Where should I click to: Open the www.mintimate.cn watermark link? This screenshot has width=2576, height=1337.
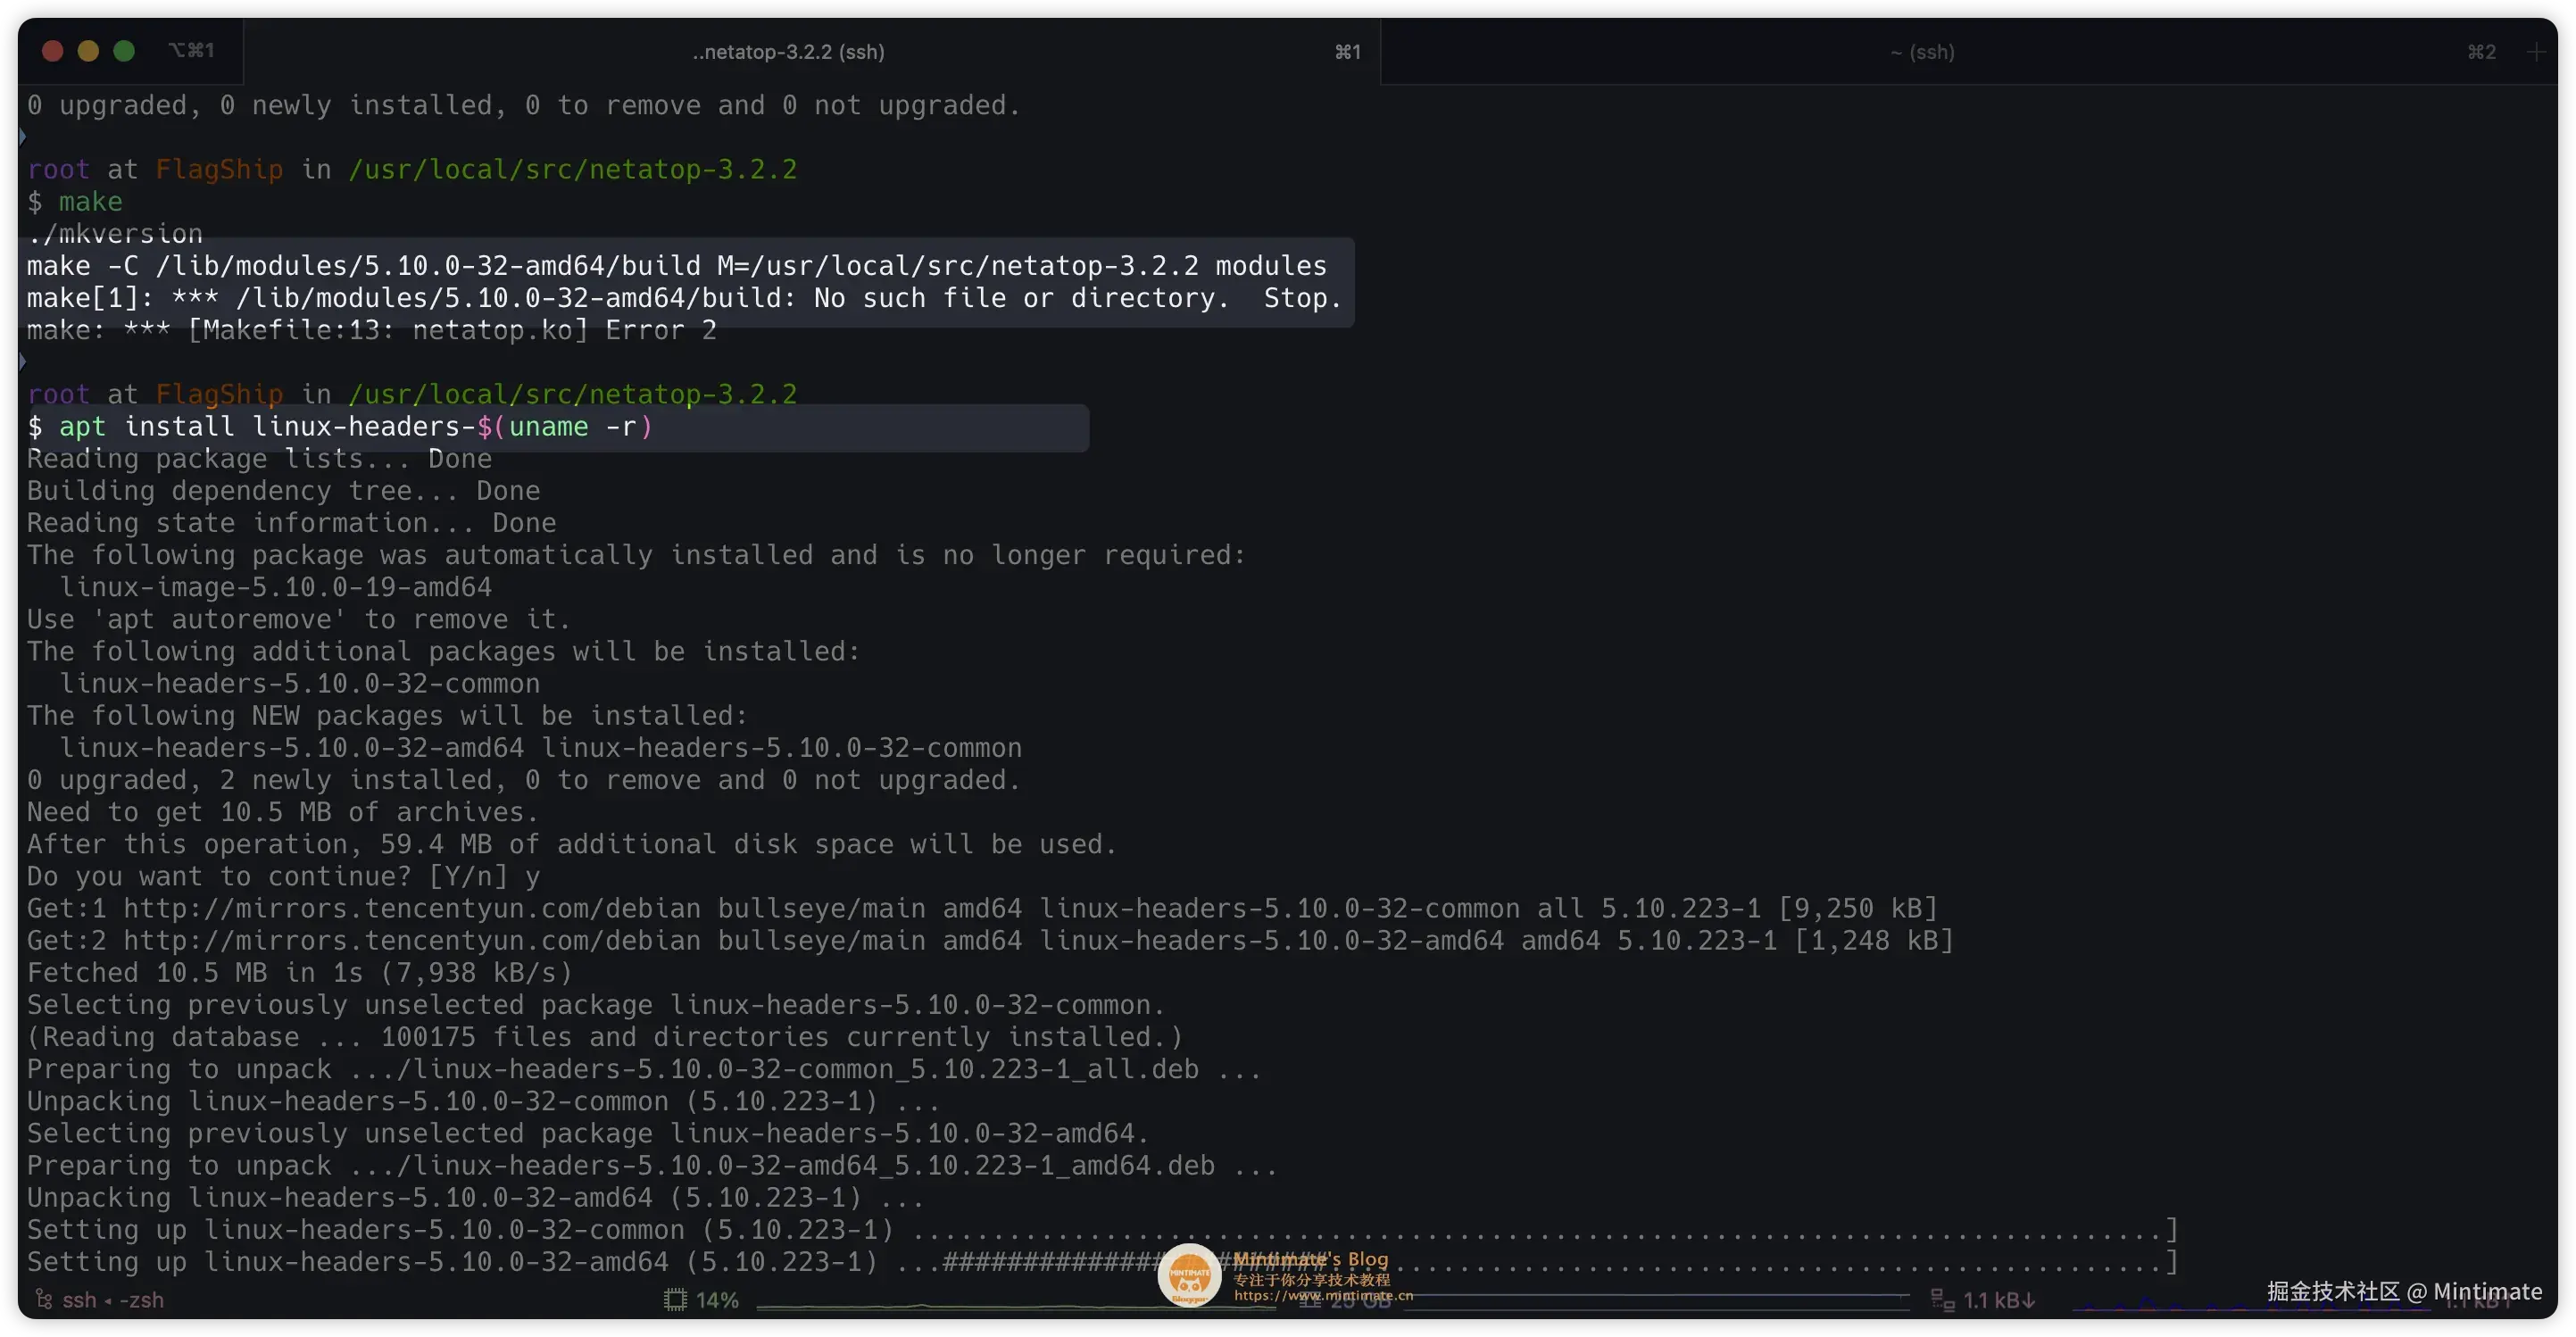(x=1322, y=1296)
